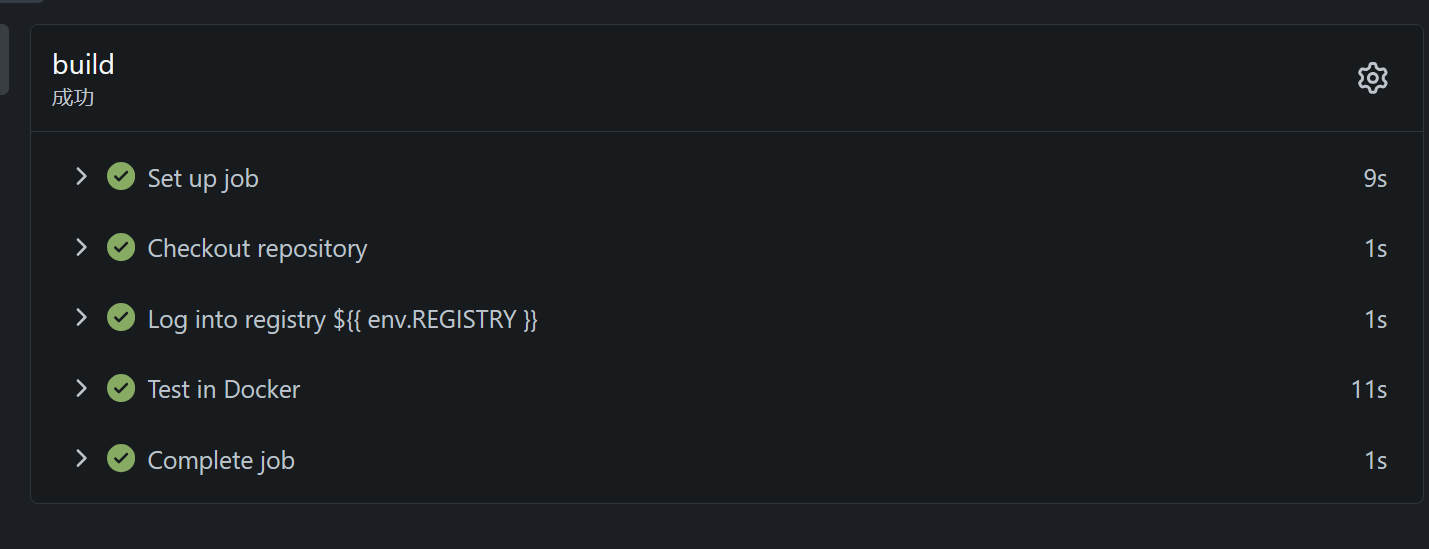Expand the Checkout repository step chevron

tap(81, 247)
